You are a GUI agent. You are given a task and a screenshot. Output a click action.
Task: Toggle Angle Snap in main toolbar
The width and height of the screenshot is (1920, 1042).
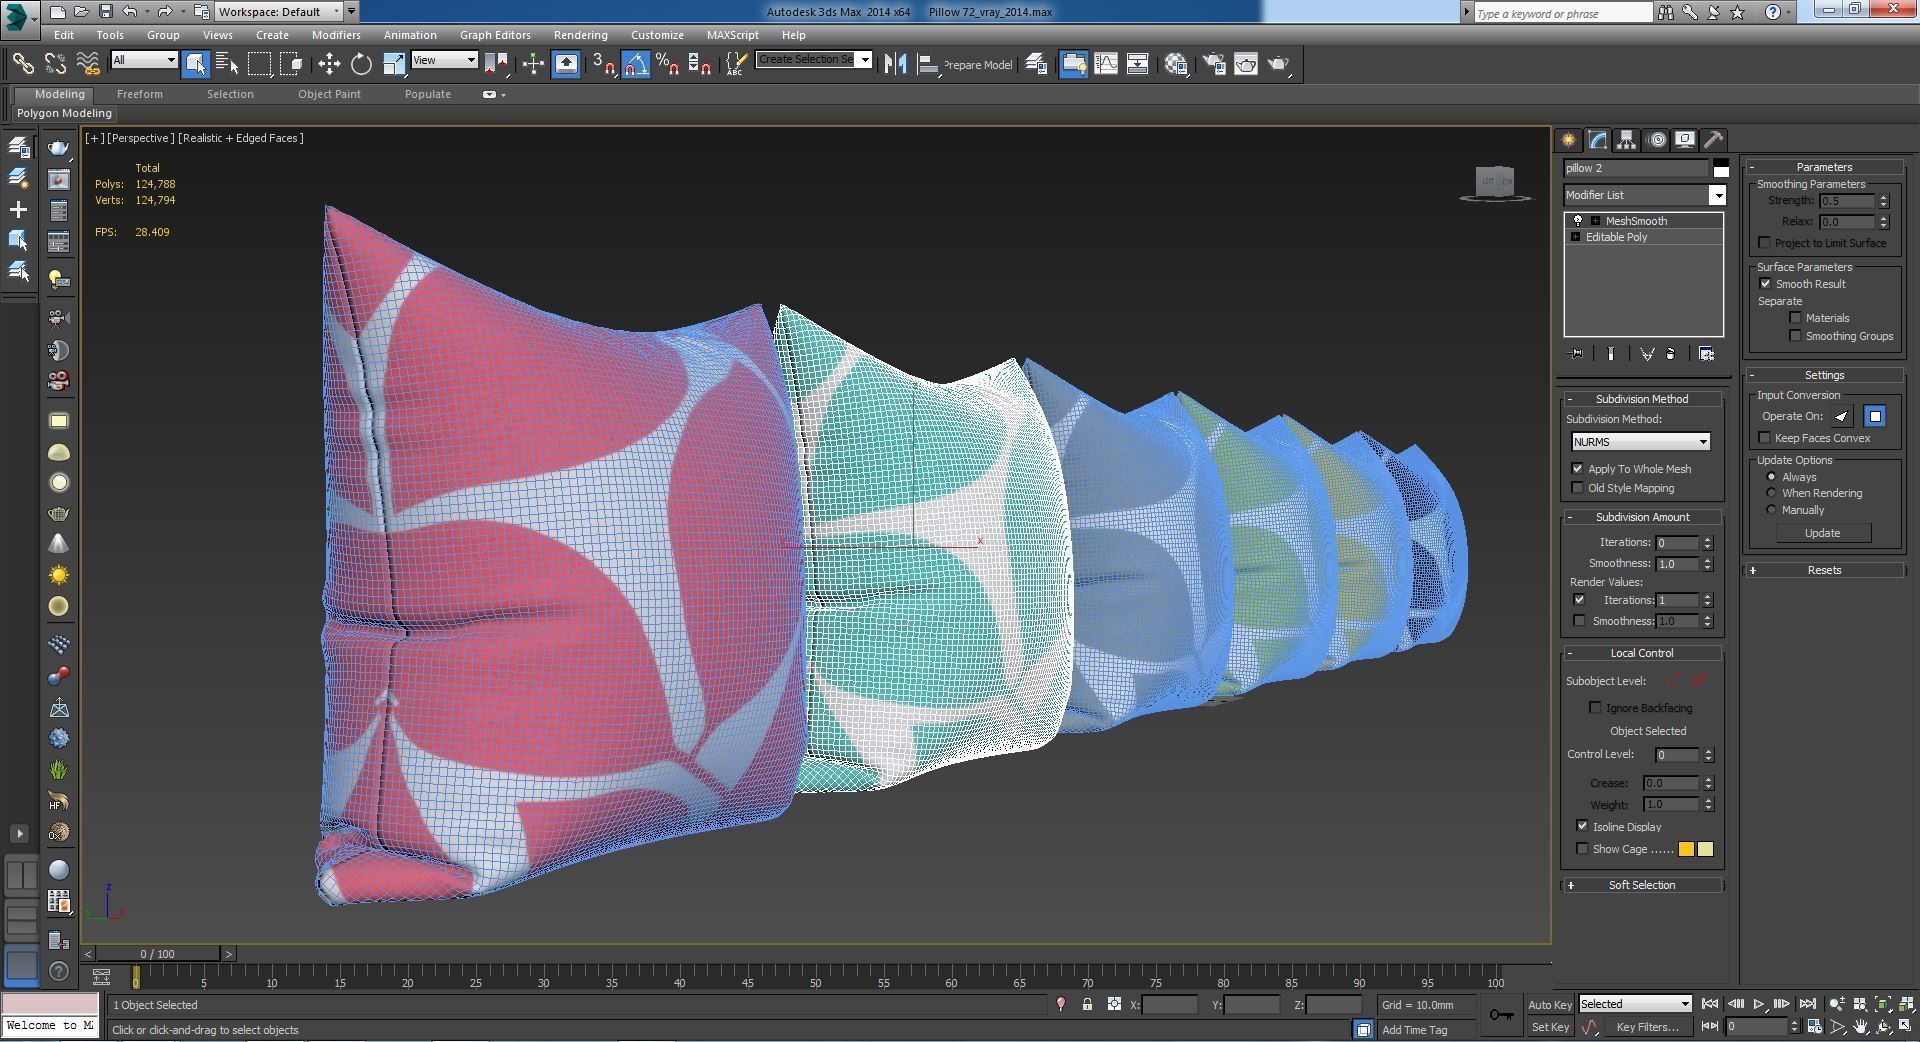(636, 64)
